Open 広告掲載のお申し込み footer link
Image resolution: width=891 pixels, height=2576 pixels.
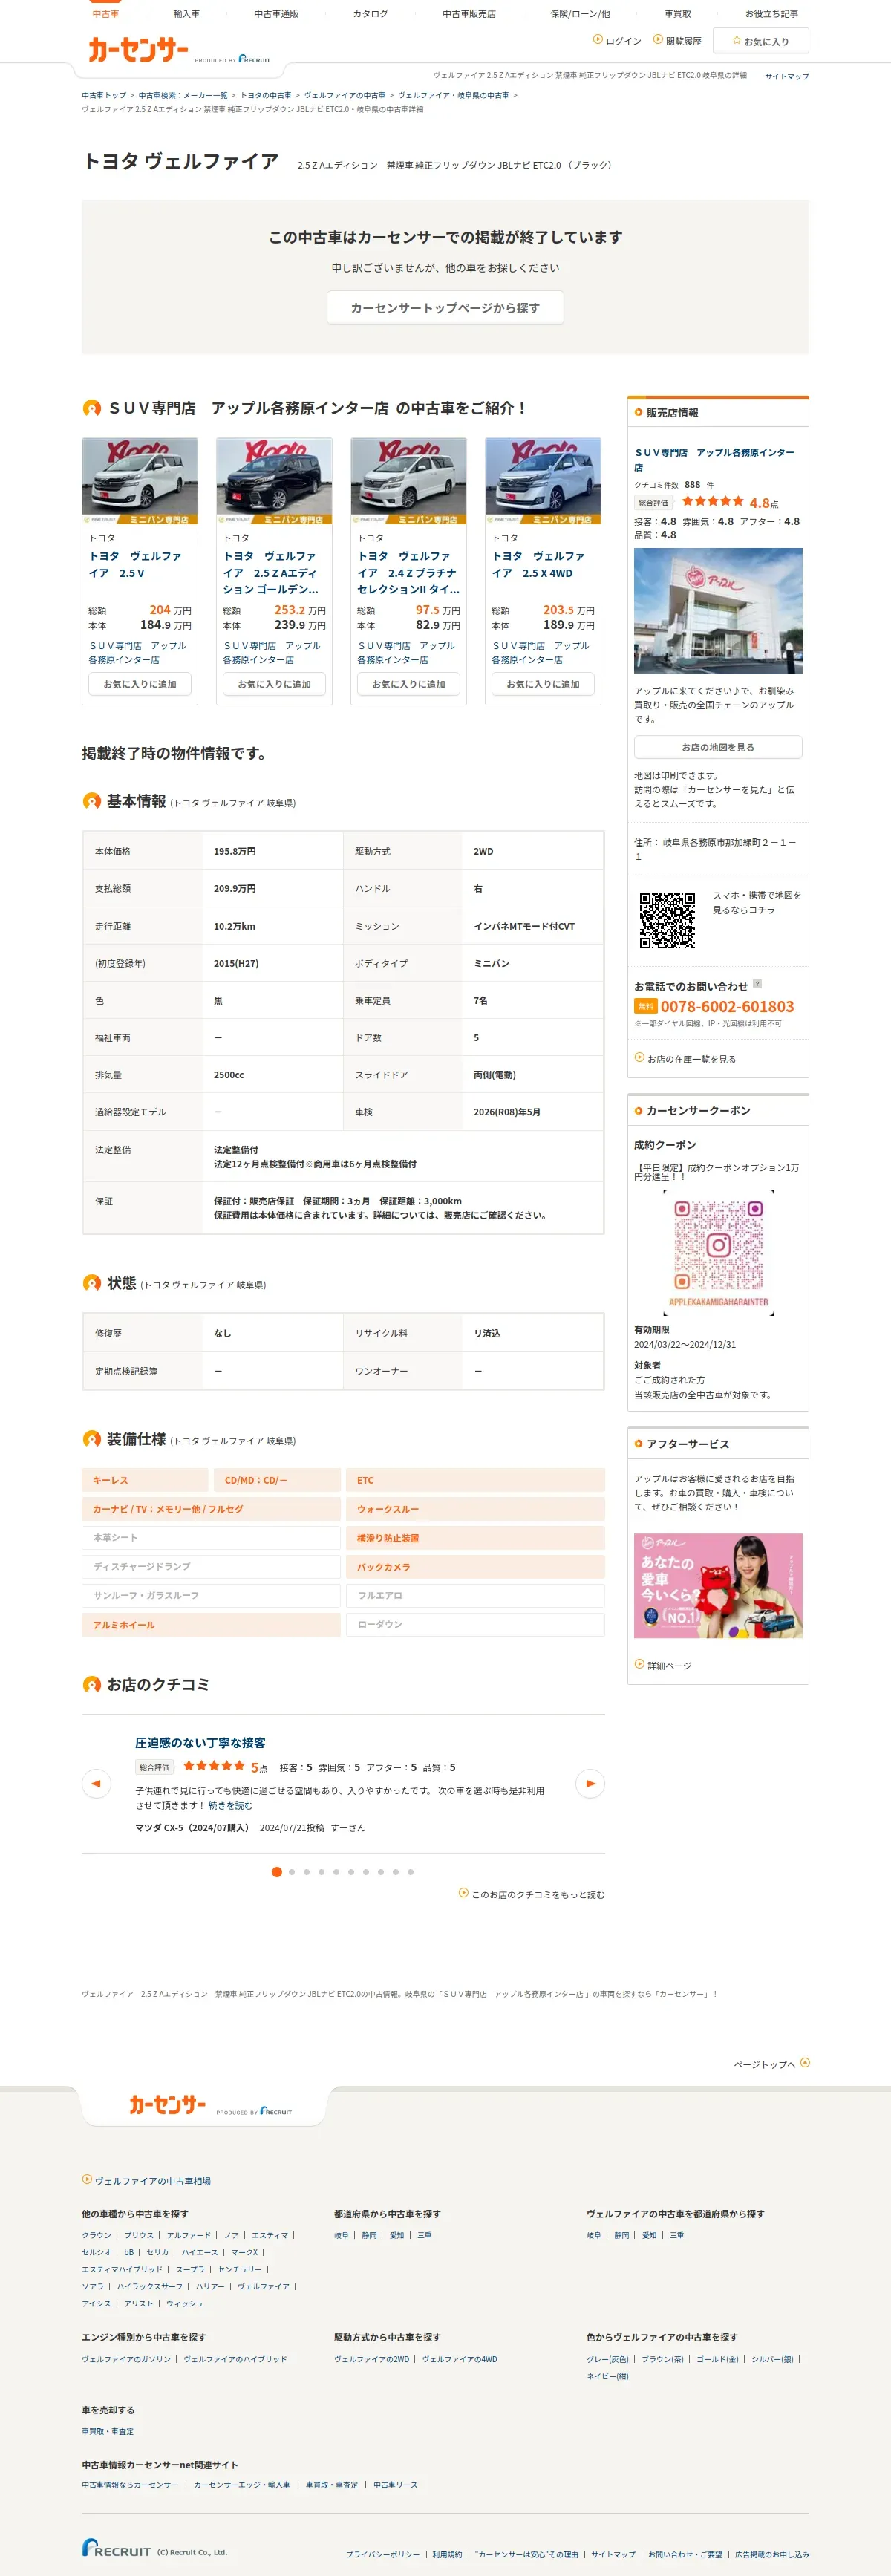coord(772,2554)
